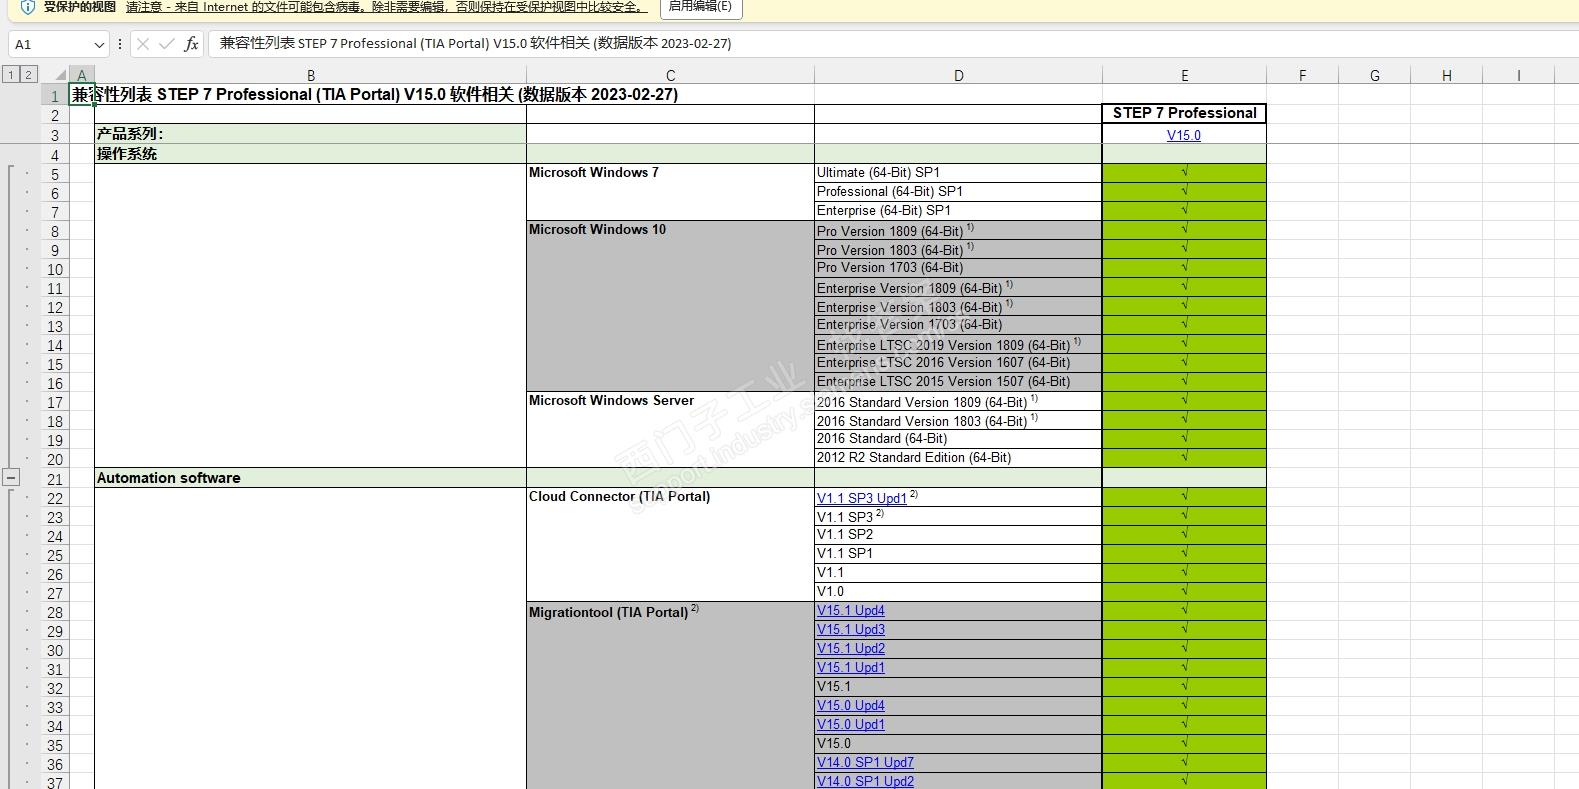Screen dimensions: 1579x789
Task: Select column F header
Action: coord(1302,75)
